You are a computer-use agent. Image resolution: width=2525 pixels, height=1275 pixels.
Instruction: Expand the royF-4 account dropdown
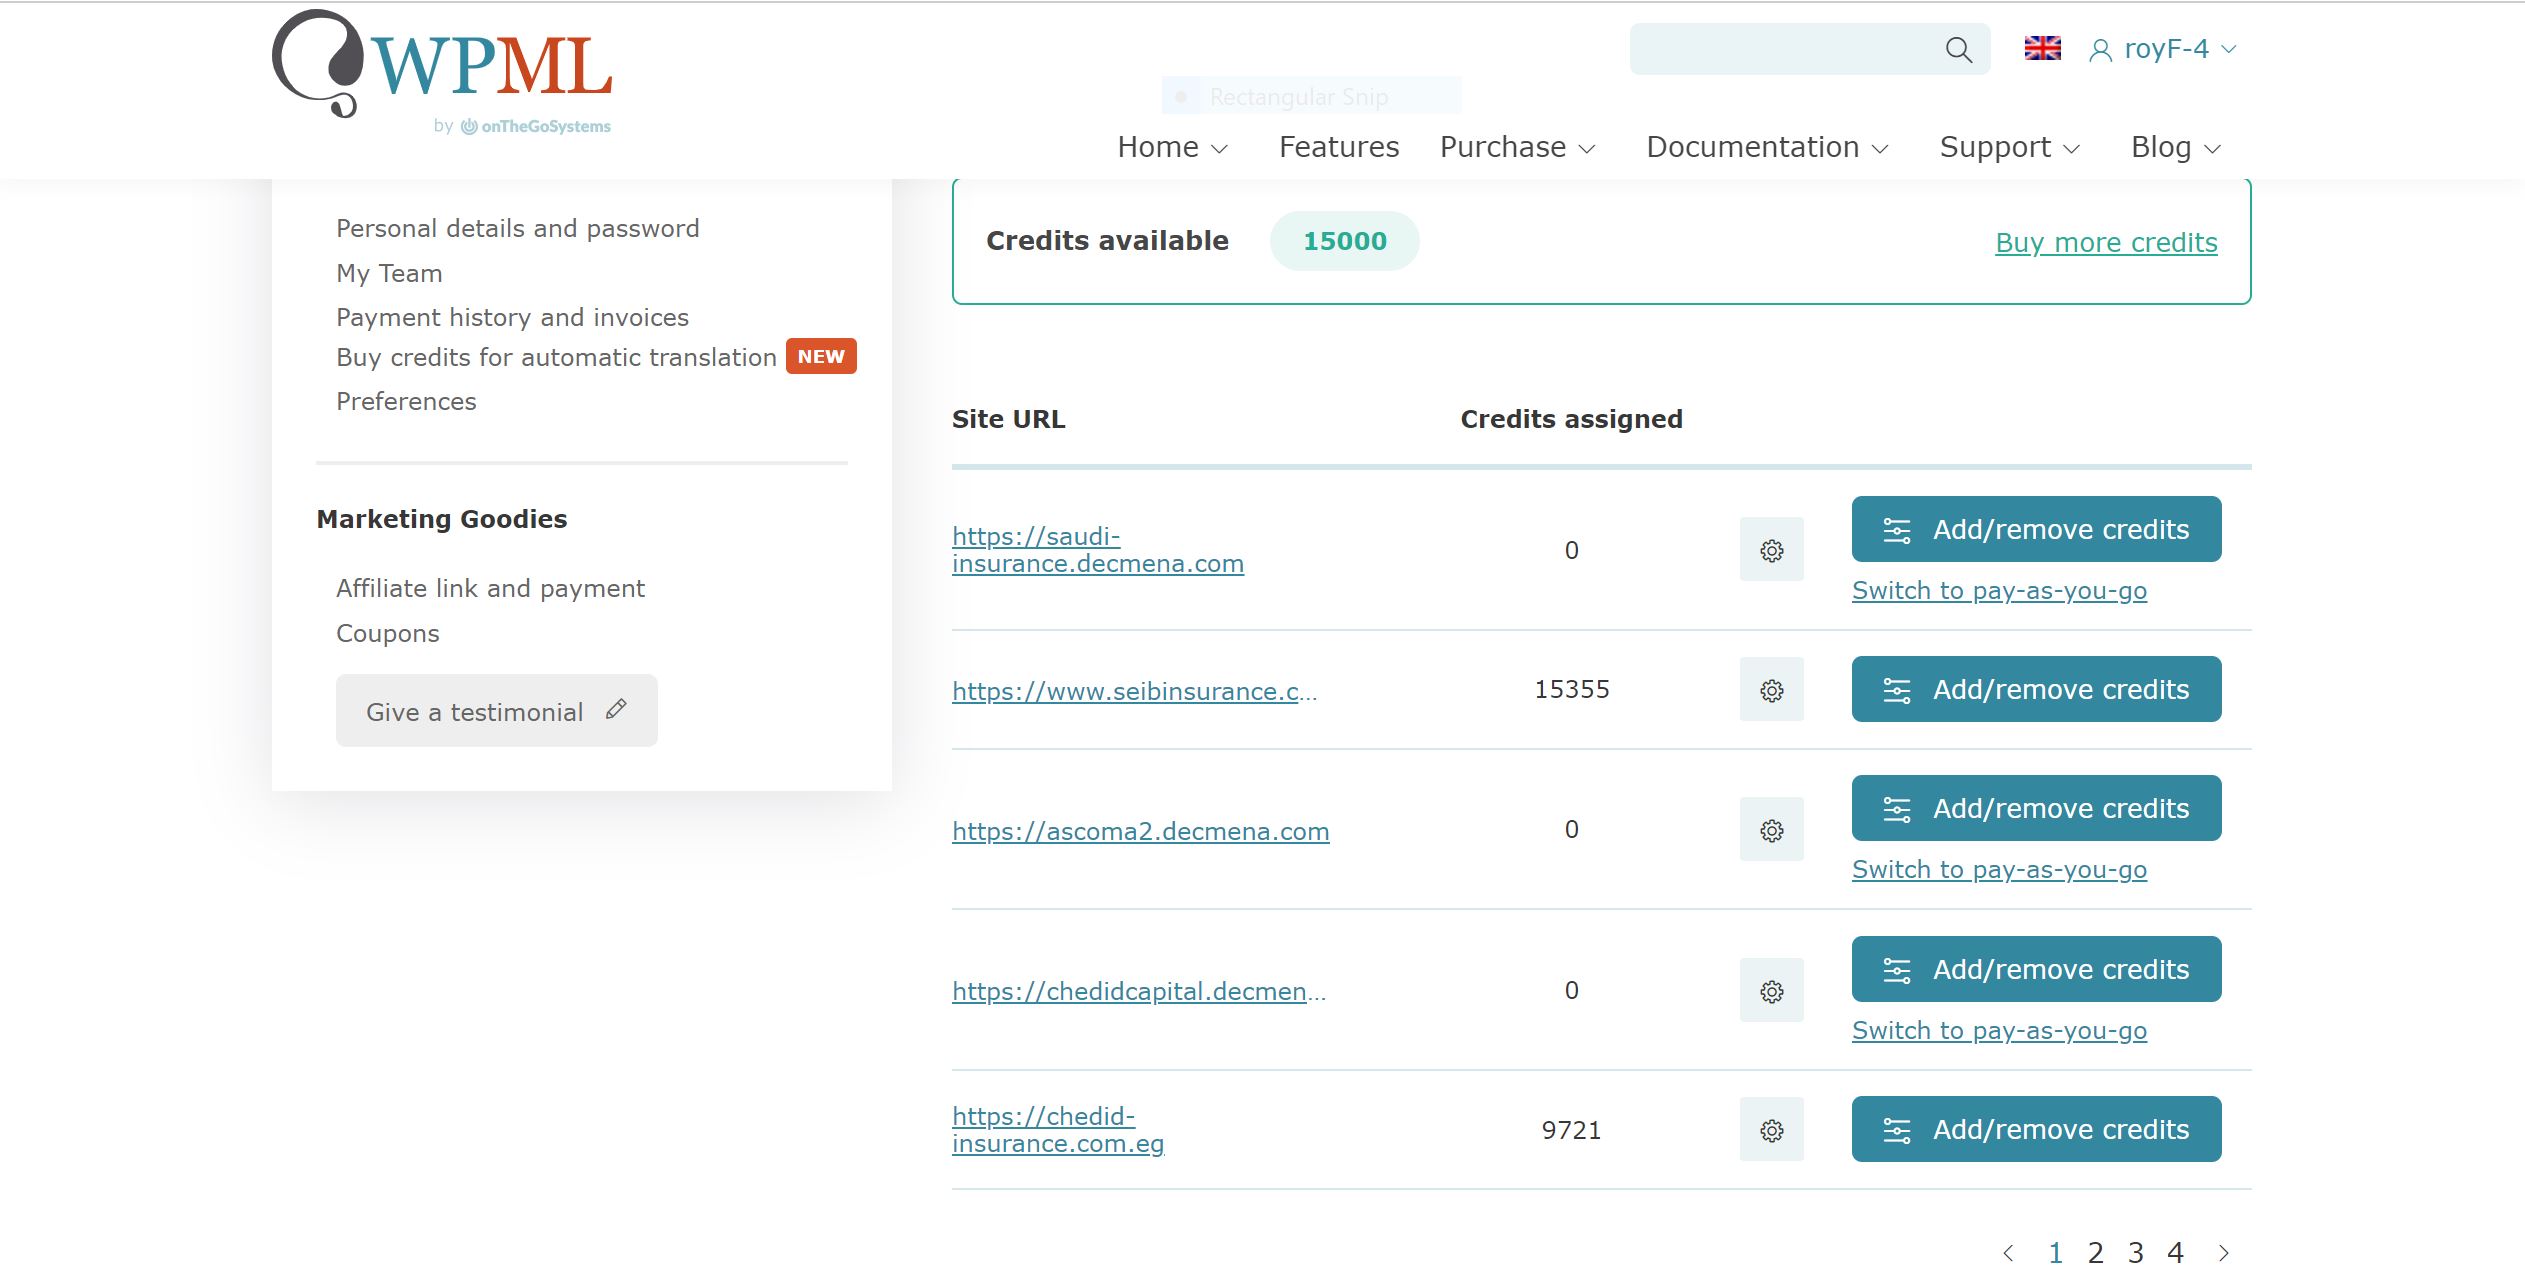pos(2229,49)
